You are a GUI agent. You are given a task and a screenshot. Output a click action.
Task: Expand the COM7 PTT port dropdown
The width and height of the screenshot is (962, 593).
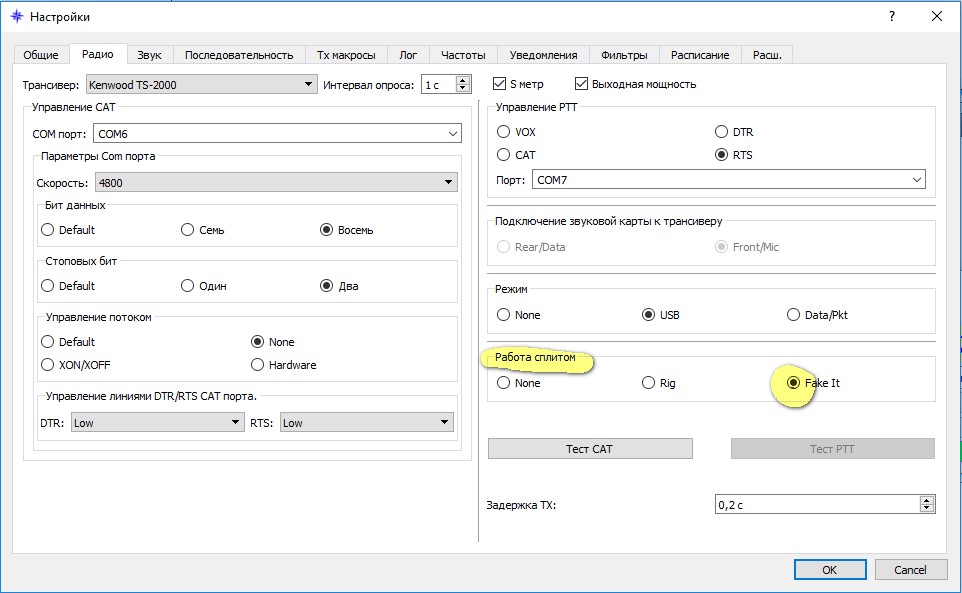tap(729, 180)
